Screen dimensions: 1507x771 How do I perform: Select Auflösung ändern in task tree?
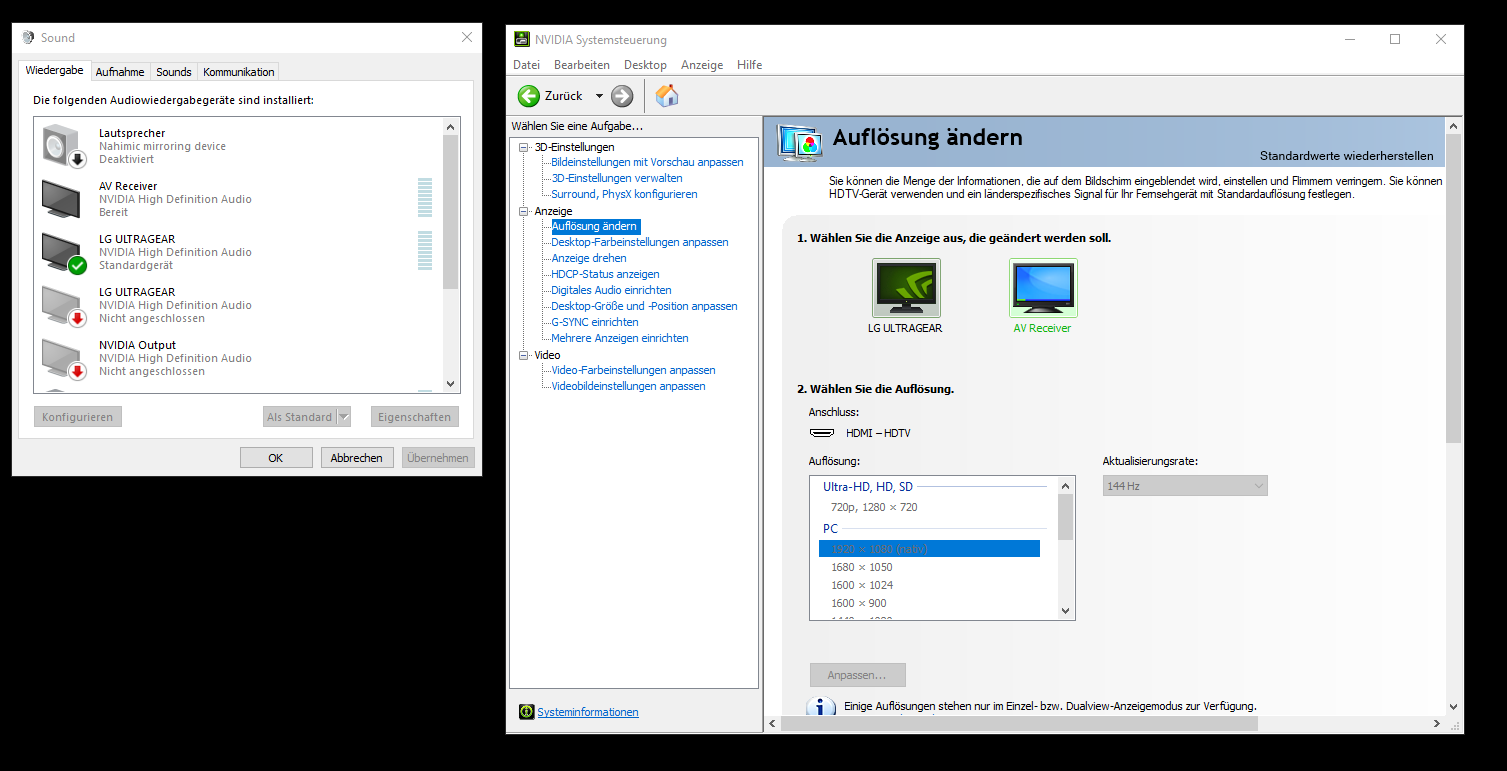coord(595,226)
